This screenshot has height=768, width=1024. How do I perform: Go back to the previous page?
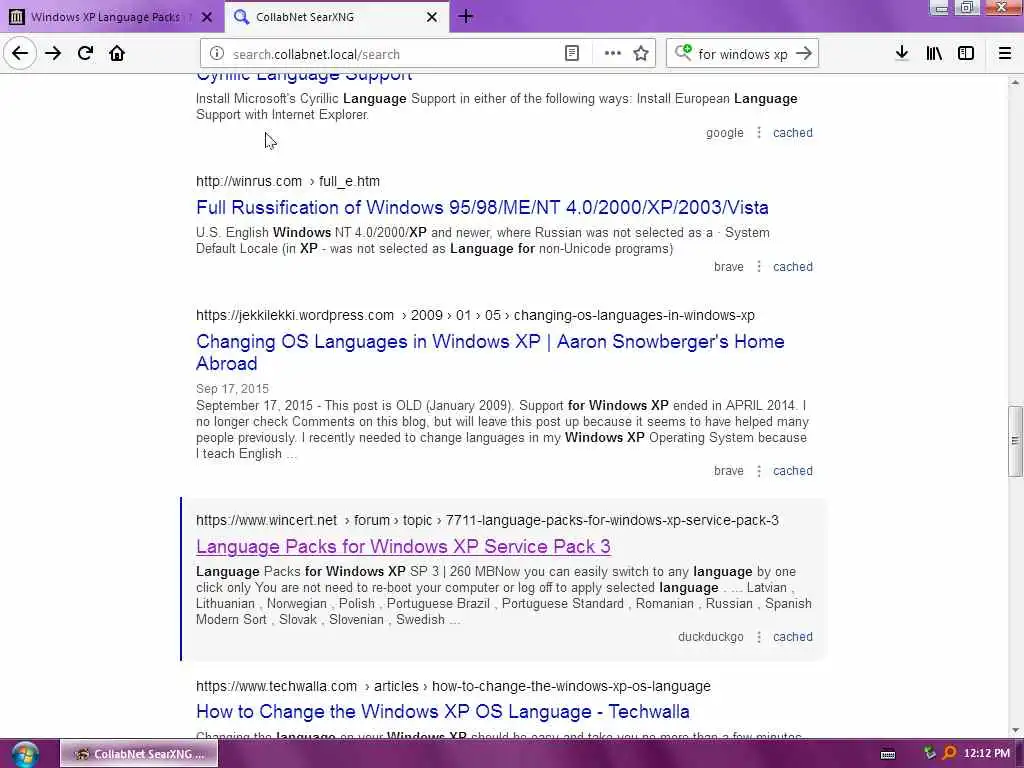(x=20, y=54)
